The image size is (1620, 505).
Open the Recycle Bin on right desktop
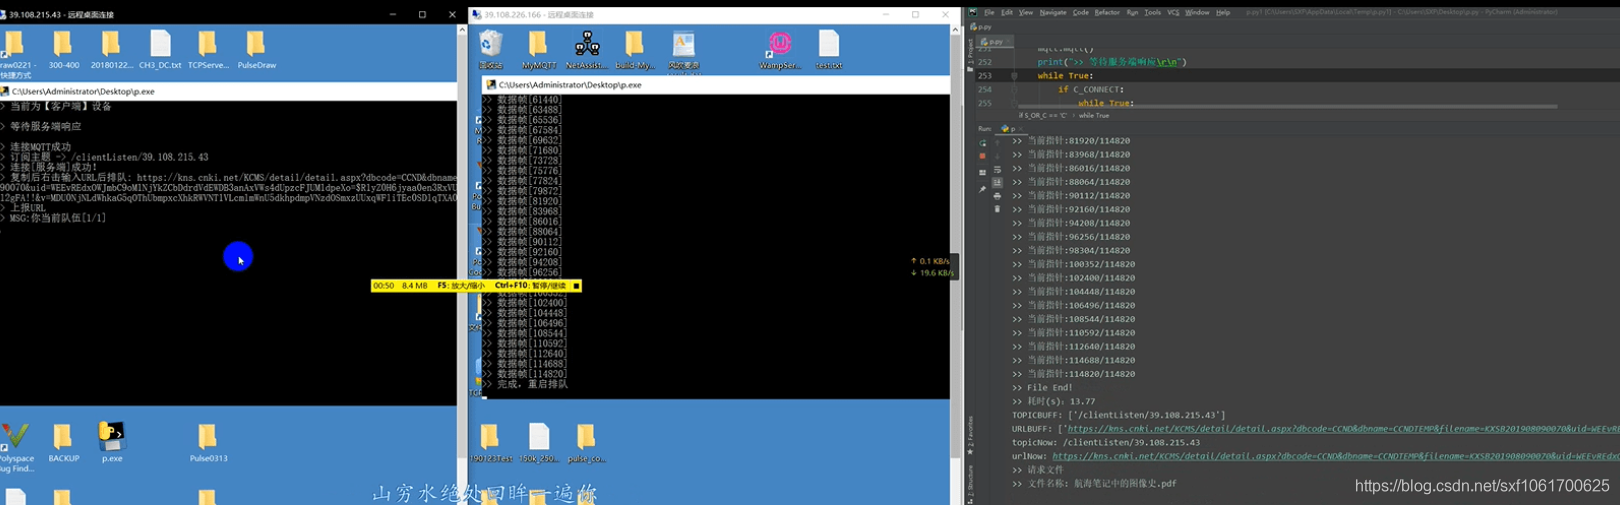click(x=490, y=49)
